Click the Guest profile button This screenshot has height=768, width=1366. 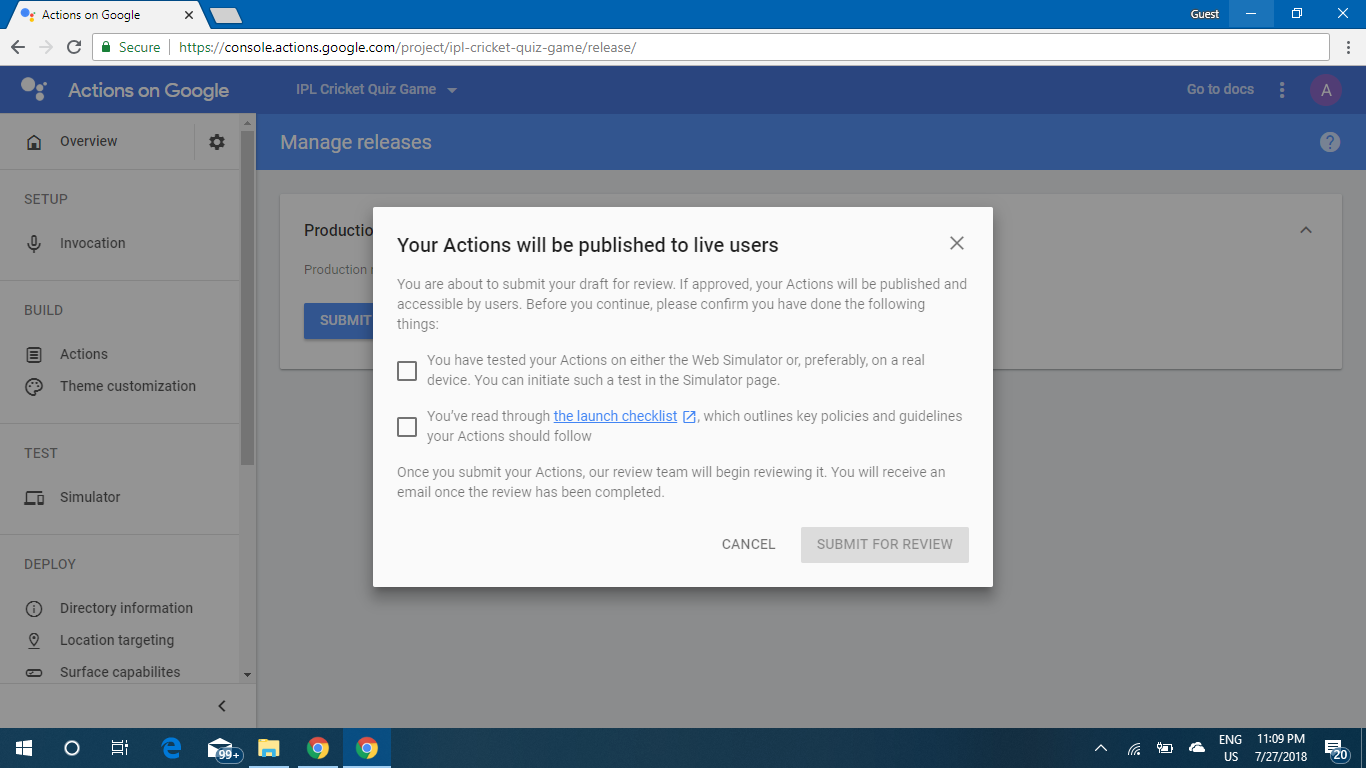1205,14
